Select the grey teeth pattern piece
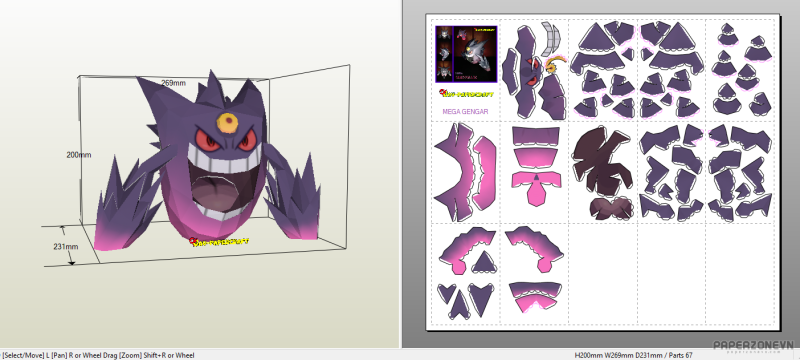The image size is (800, 360). coord(551,39)
